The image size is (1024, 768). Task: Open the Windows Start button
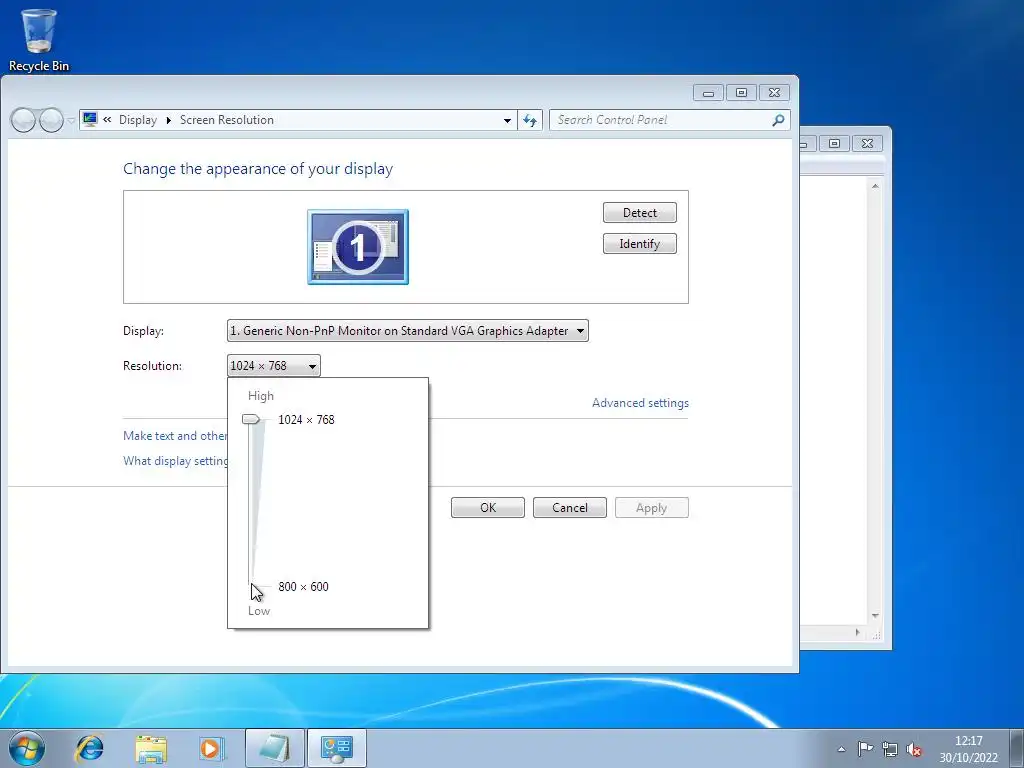(x=26, y=748)
